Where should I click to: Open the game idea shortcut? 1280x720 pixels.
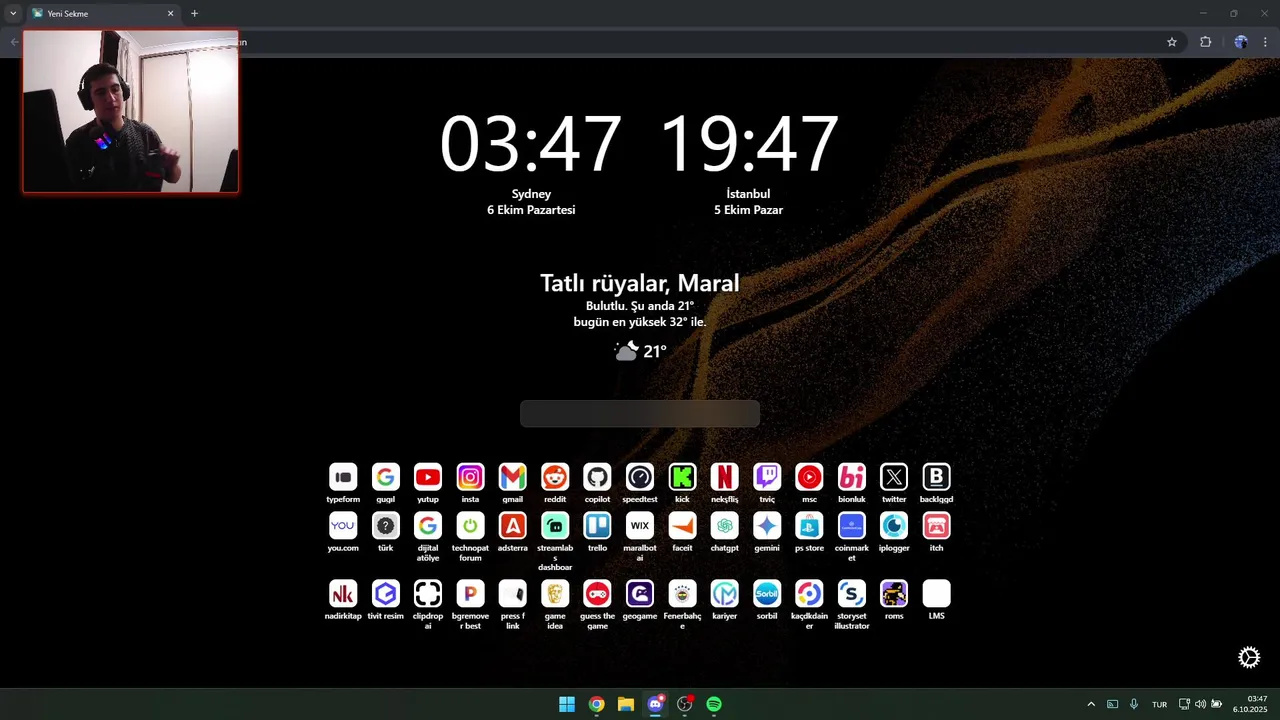[555, 593]
